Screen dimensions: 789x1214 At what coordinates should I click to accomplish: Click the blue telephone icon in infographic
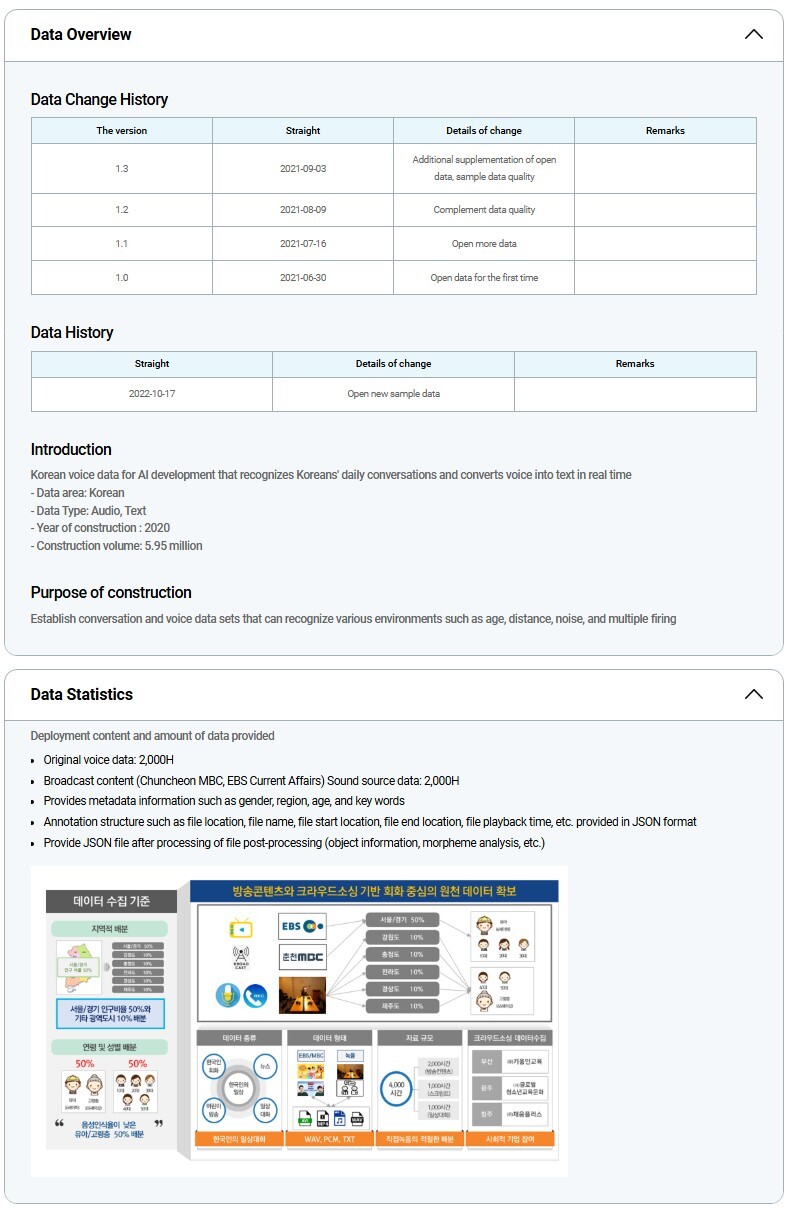point(256,997)
